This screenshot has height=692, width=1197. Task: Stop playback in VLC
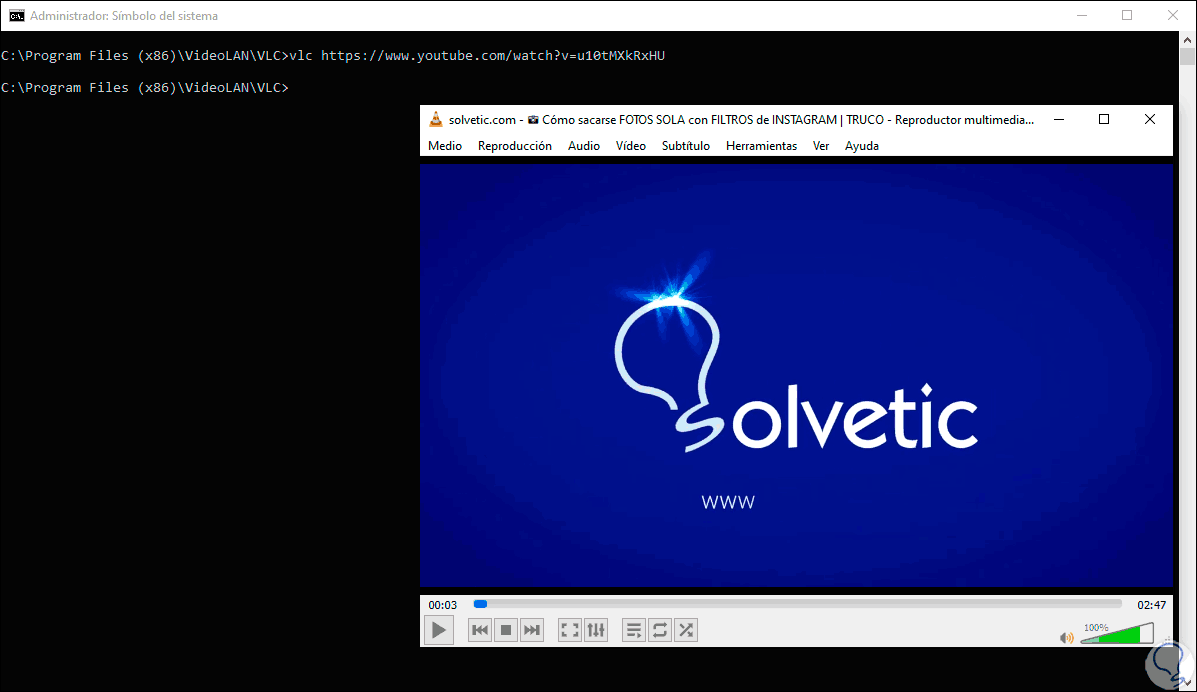coord(505,630)
